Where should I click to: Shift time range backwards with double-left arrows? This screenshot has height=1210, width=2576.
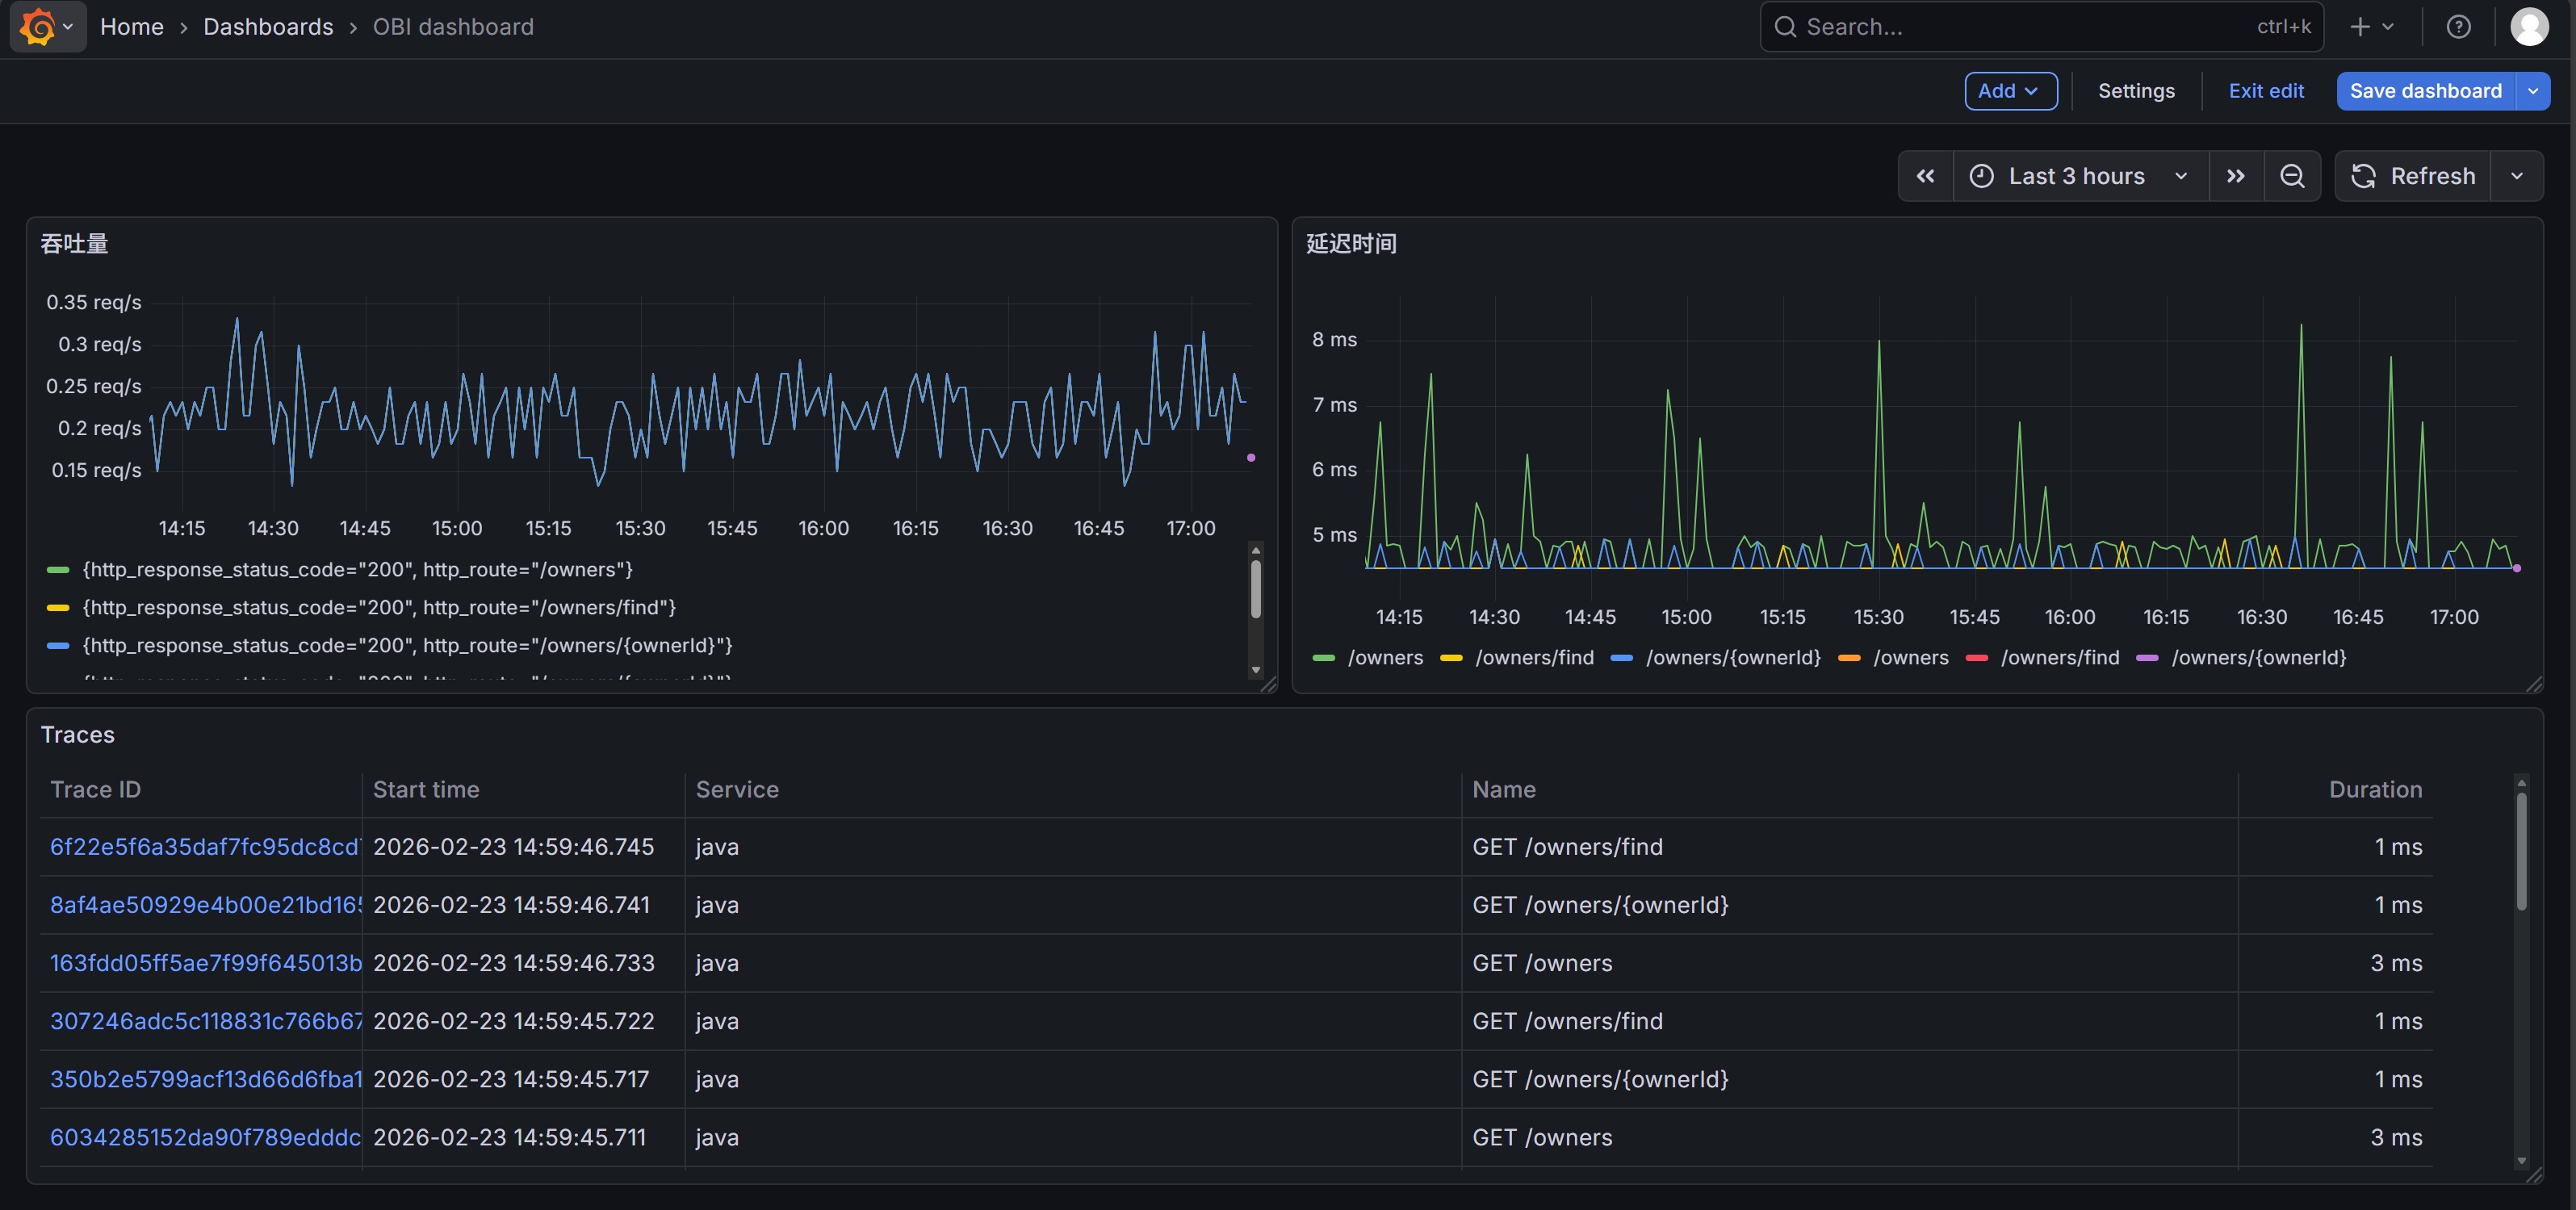click(1925, 176)
